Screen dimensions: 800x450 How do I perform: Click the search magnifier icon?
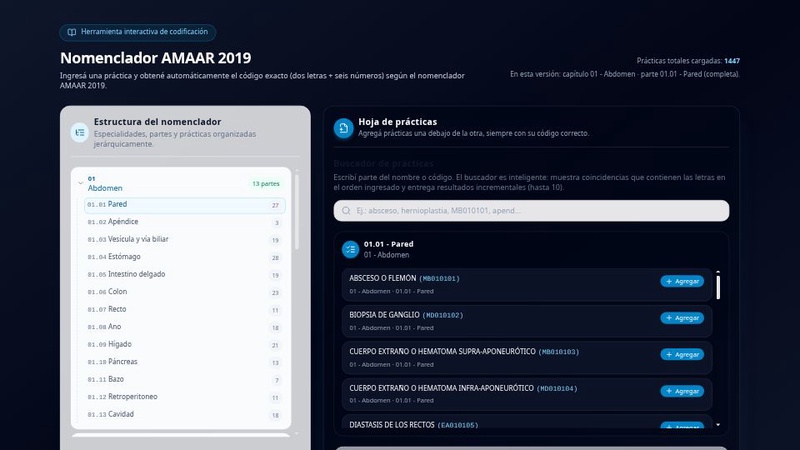coord(346,211)
